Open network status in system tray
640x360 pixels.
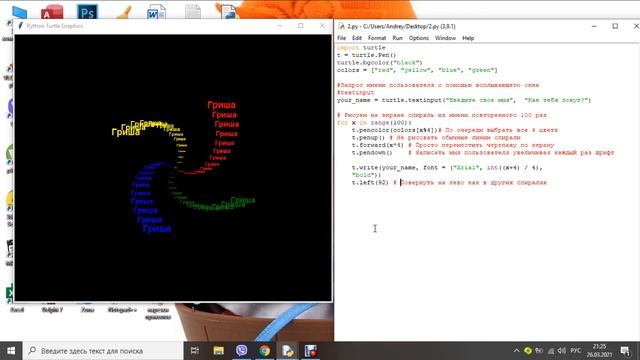click(x=551, y=351)
